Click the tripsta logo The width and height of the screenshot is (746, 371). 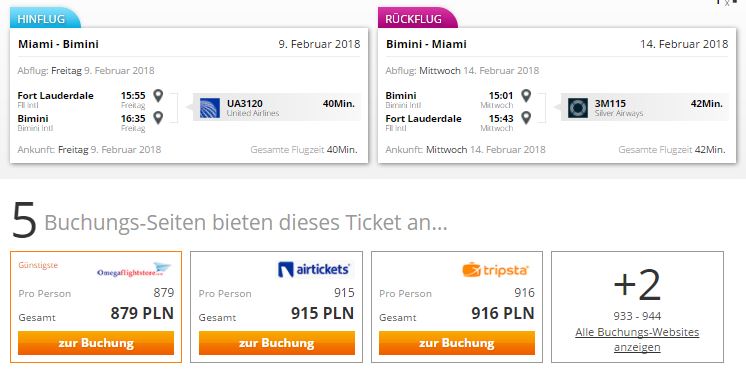[495, 270]
